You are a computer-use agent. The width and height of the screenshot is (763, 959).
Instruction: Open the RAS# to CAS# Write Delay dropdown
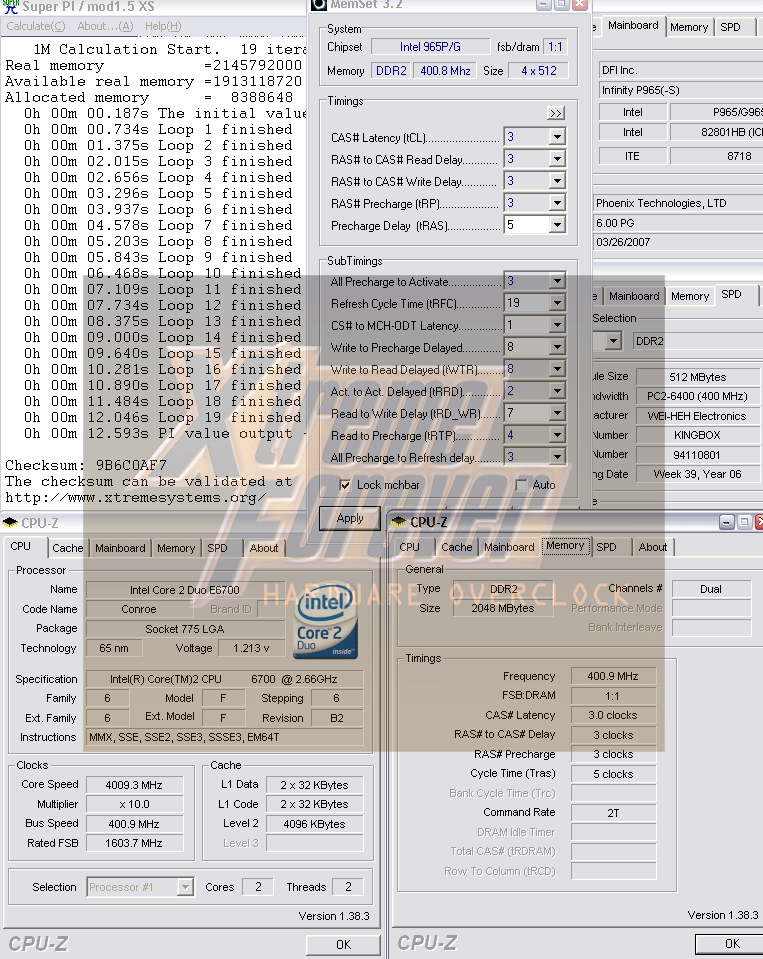click(557, 181)
